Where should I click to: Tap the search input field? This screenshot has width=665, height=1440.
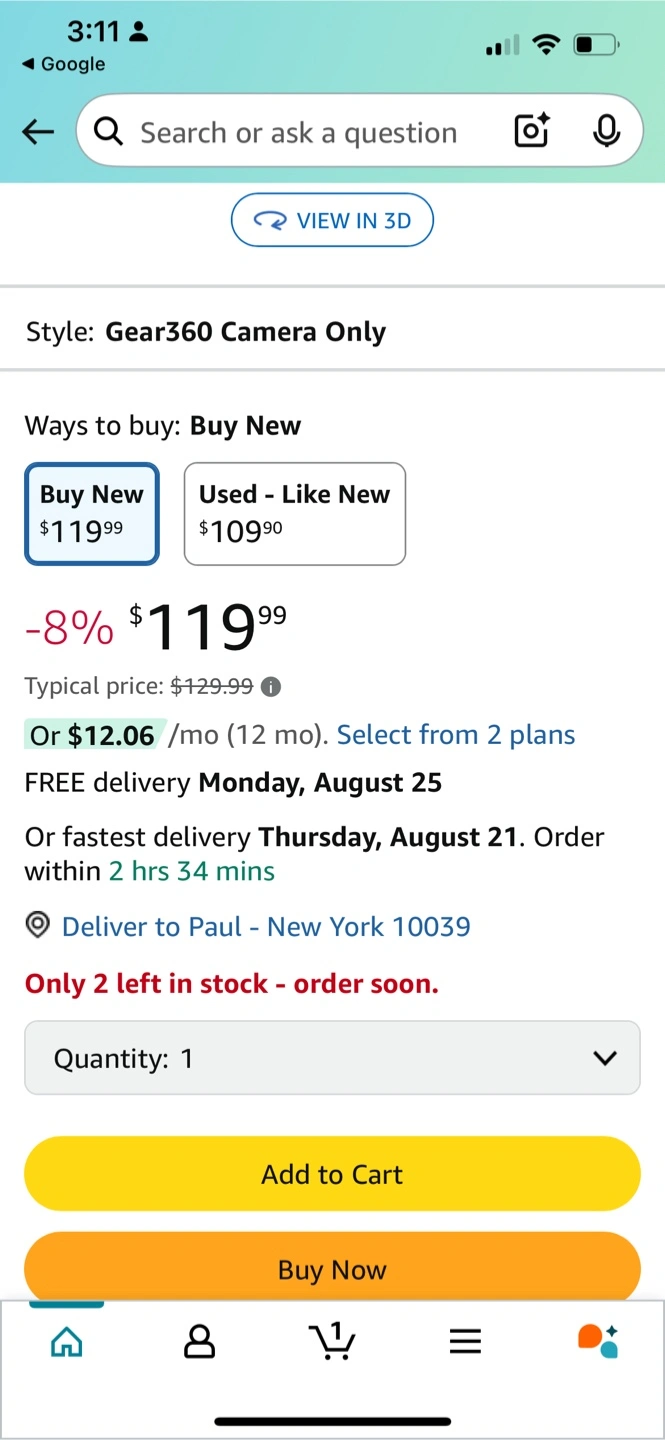pos(298,132)
